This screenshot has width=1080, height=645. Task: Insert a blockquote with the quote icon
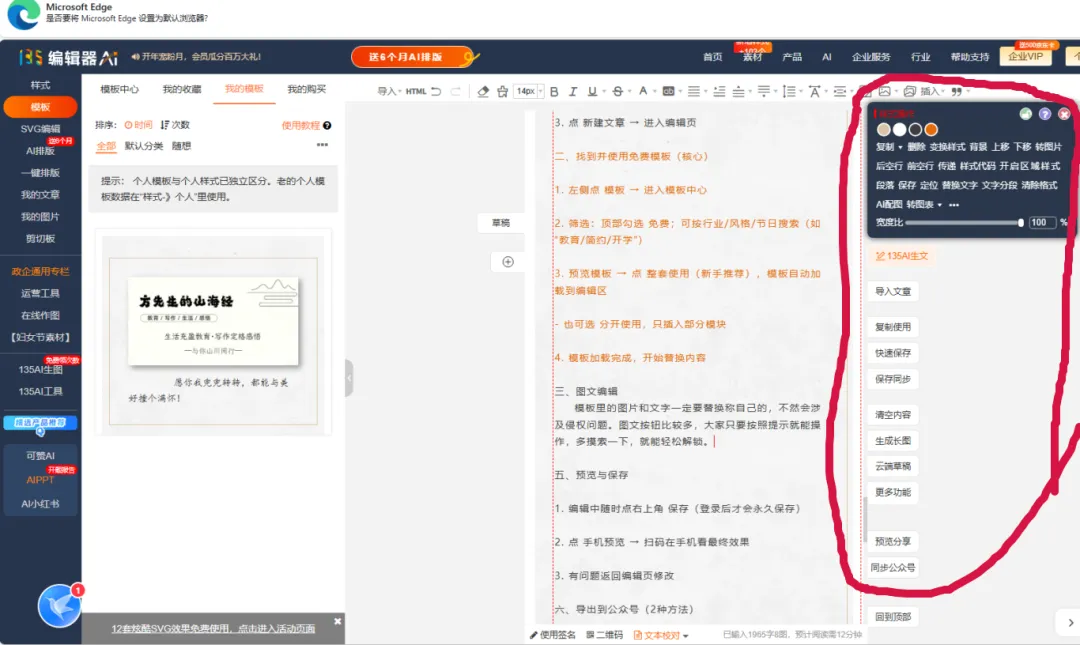tap(957, 91)
